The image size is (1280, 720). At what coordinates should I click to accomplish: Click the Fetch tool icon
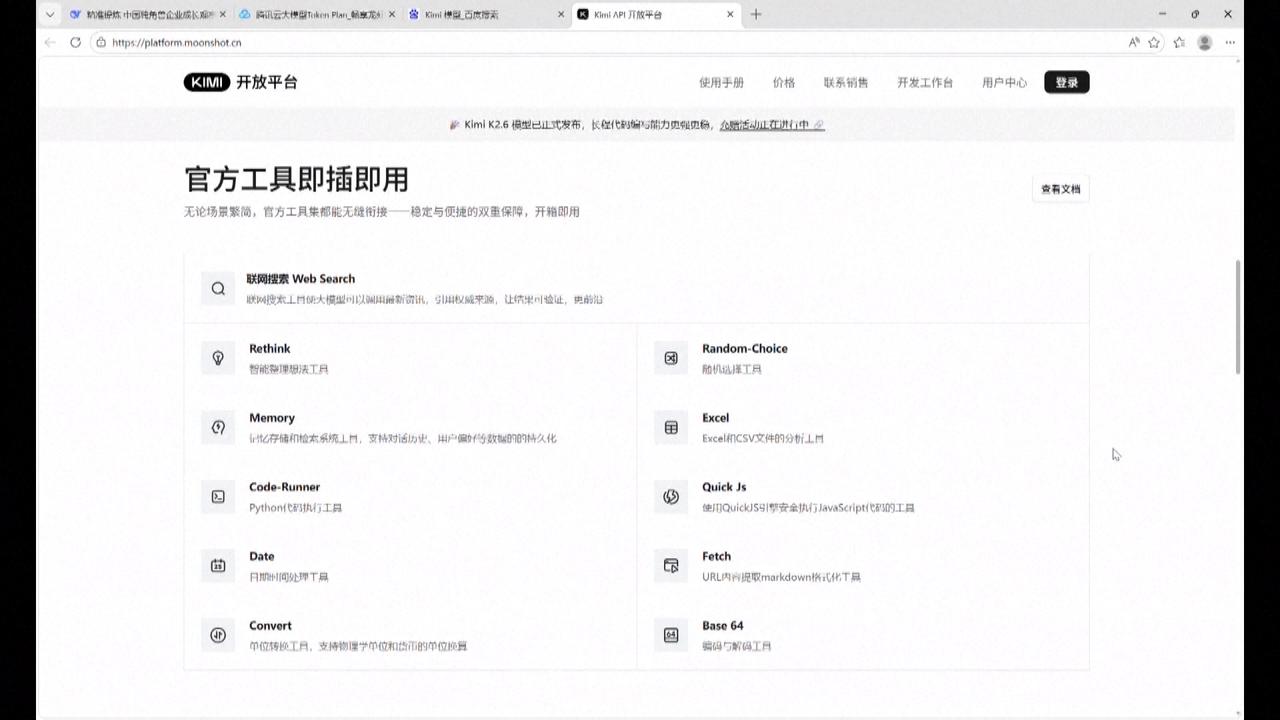coord(671,566)
